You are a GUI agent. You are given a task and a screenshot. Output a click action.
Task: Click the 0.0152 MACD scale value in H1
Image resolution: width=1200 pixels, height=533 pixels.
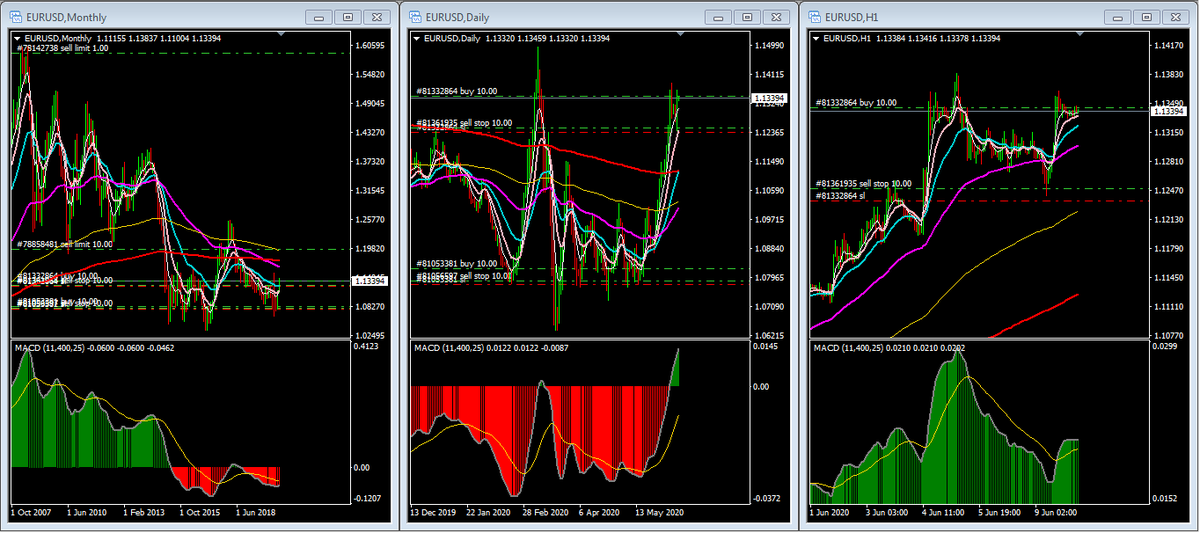tap(1166, 497)
